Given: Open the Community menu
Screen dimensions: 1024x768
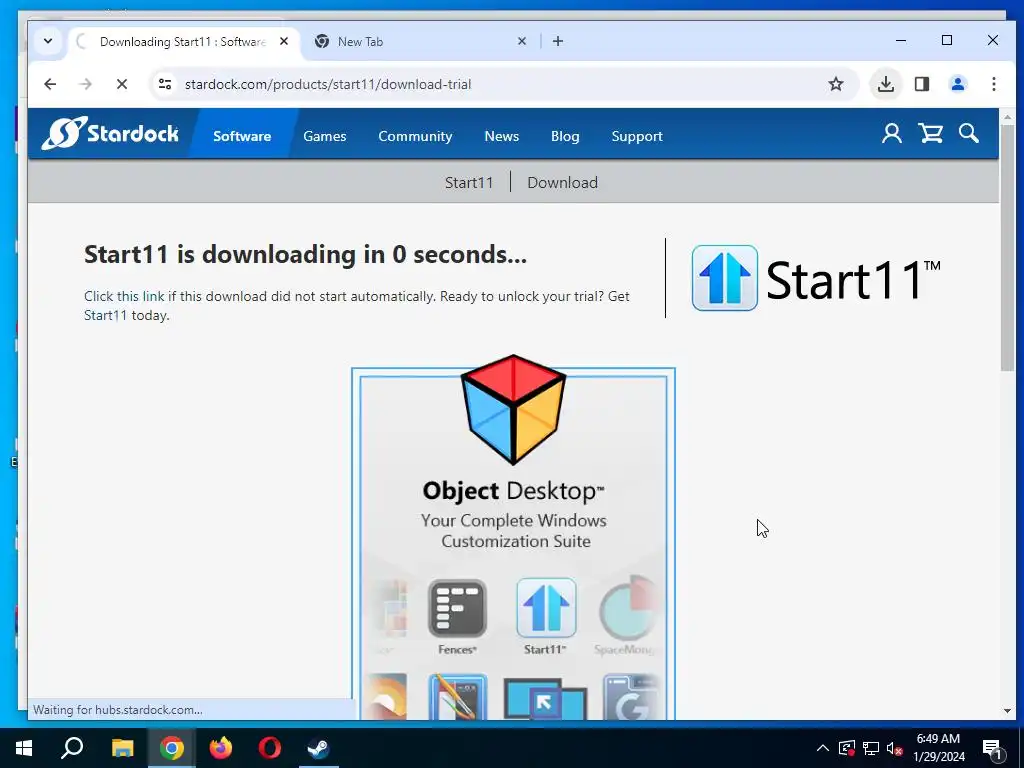Looking at the screenshot, I should click(x=415, y=136).
